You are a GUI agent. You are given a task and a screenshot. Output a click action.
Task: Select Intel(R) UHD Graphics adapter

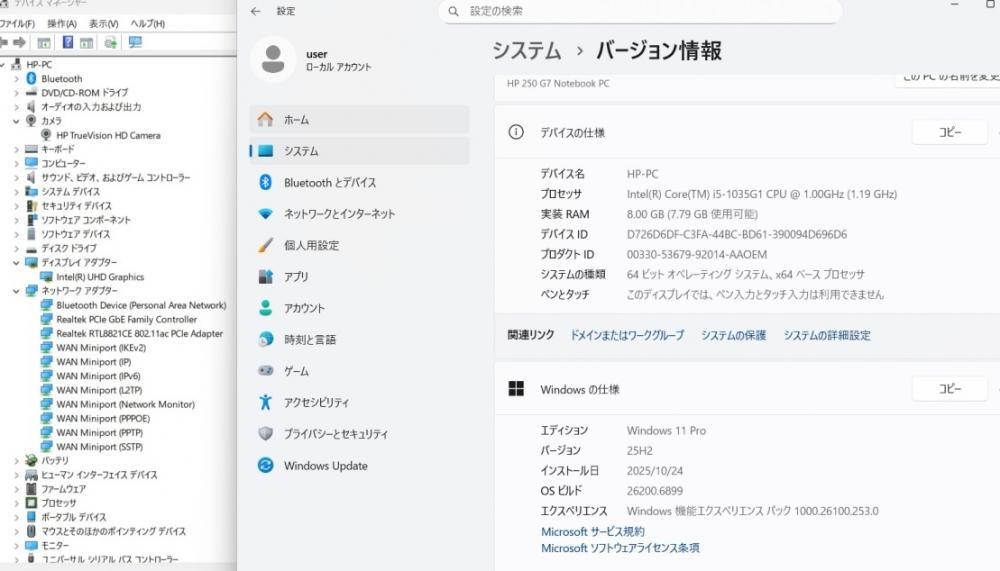[x=100, y=277]
